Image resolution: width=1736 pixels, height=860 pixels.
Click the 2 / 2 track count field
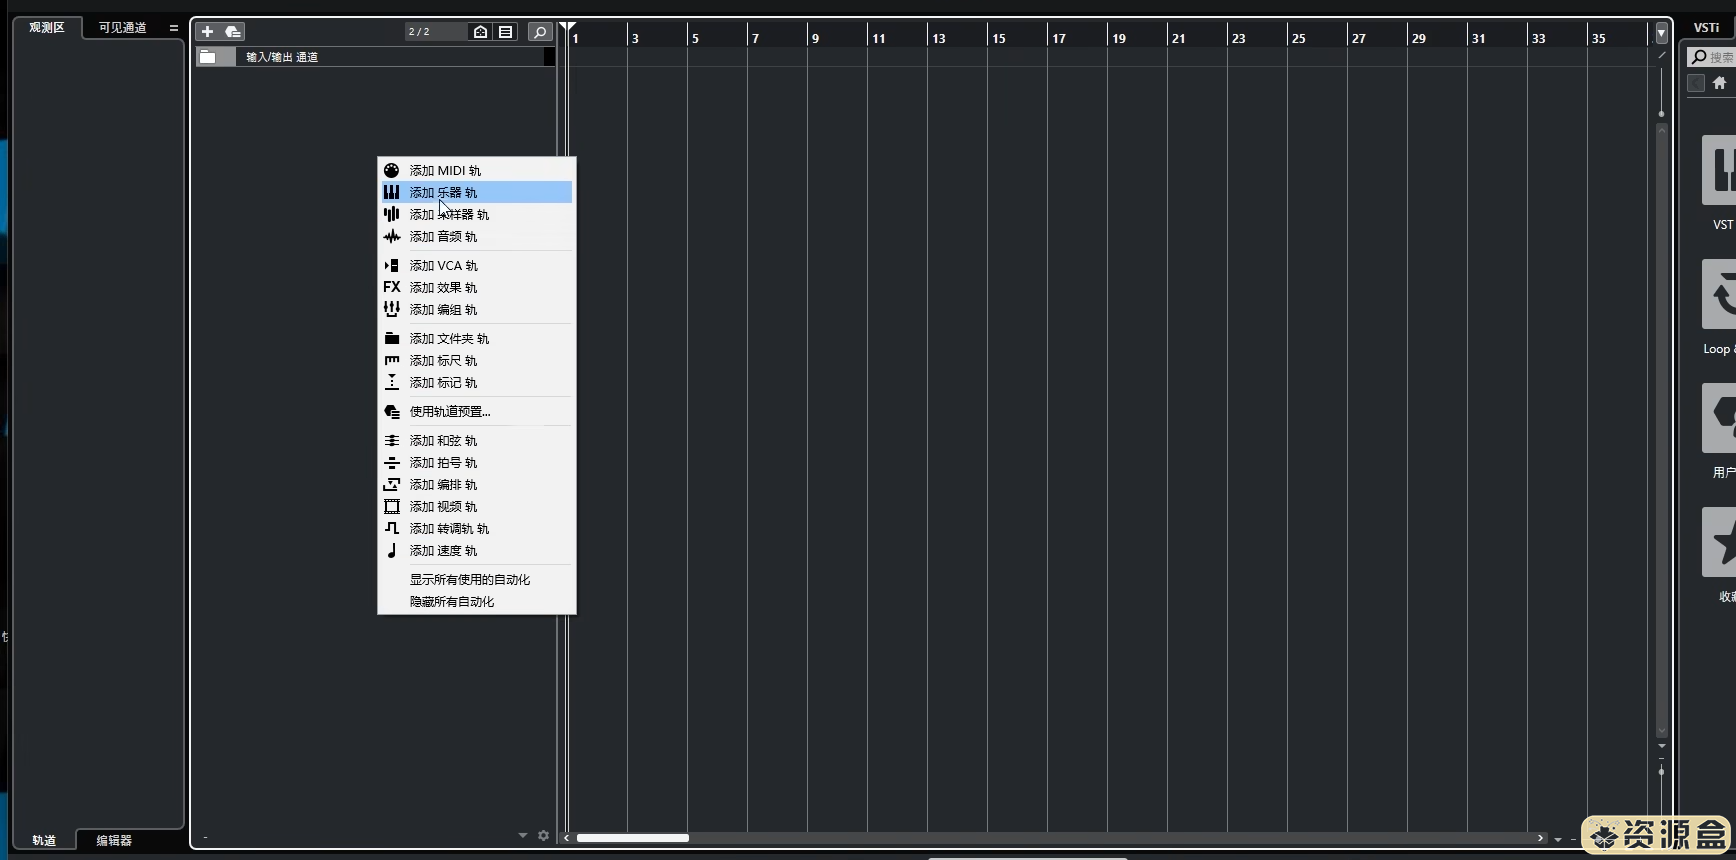[435, 32]
